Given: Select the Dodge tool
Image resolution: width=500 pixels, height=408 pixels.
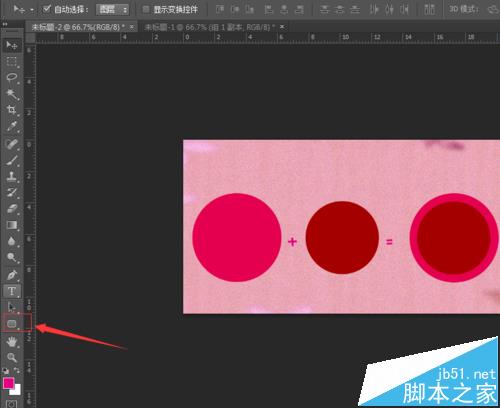Looking at the screenshot, I should coord(12,257).
